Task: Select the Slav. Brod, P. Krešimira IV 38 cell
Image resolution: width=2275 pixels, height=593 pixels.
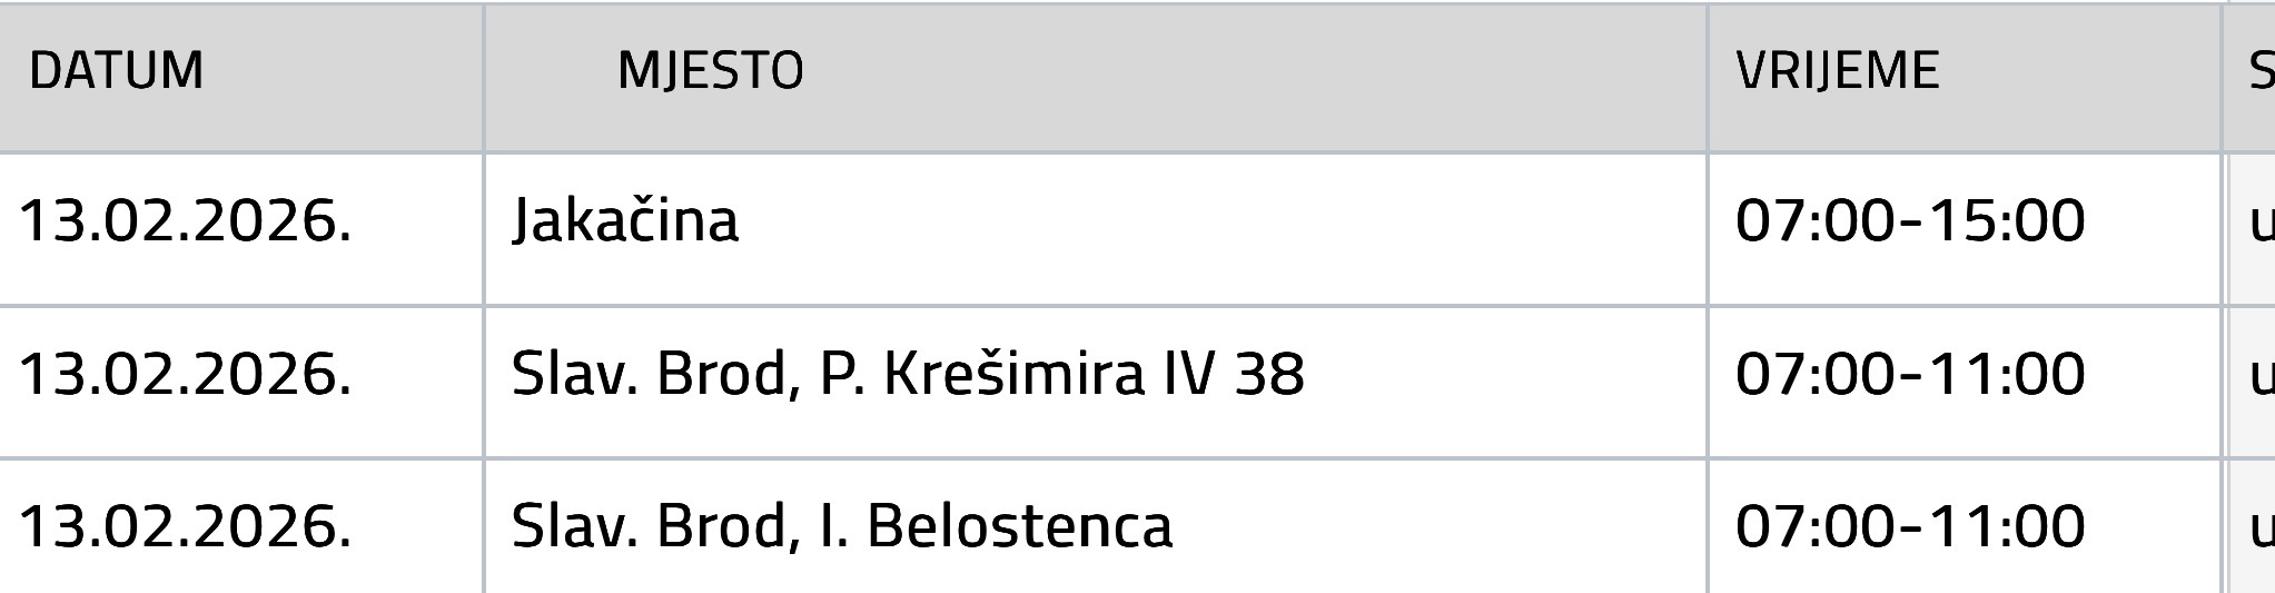Action: [907, 375]
